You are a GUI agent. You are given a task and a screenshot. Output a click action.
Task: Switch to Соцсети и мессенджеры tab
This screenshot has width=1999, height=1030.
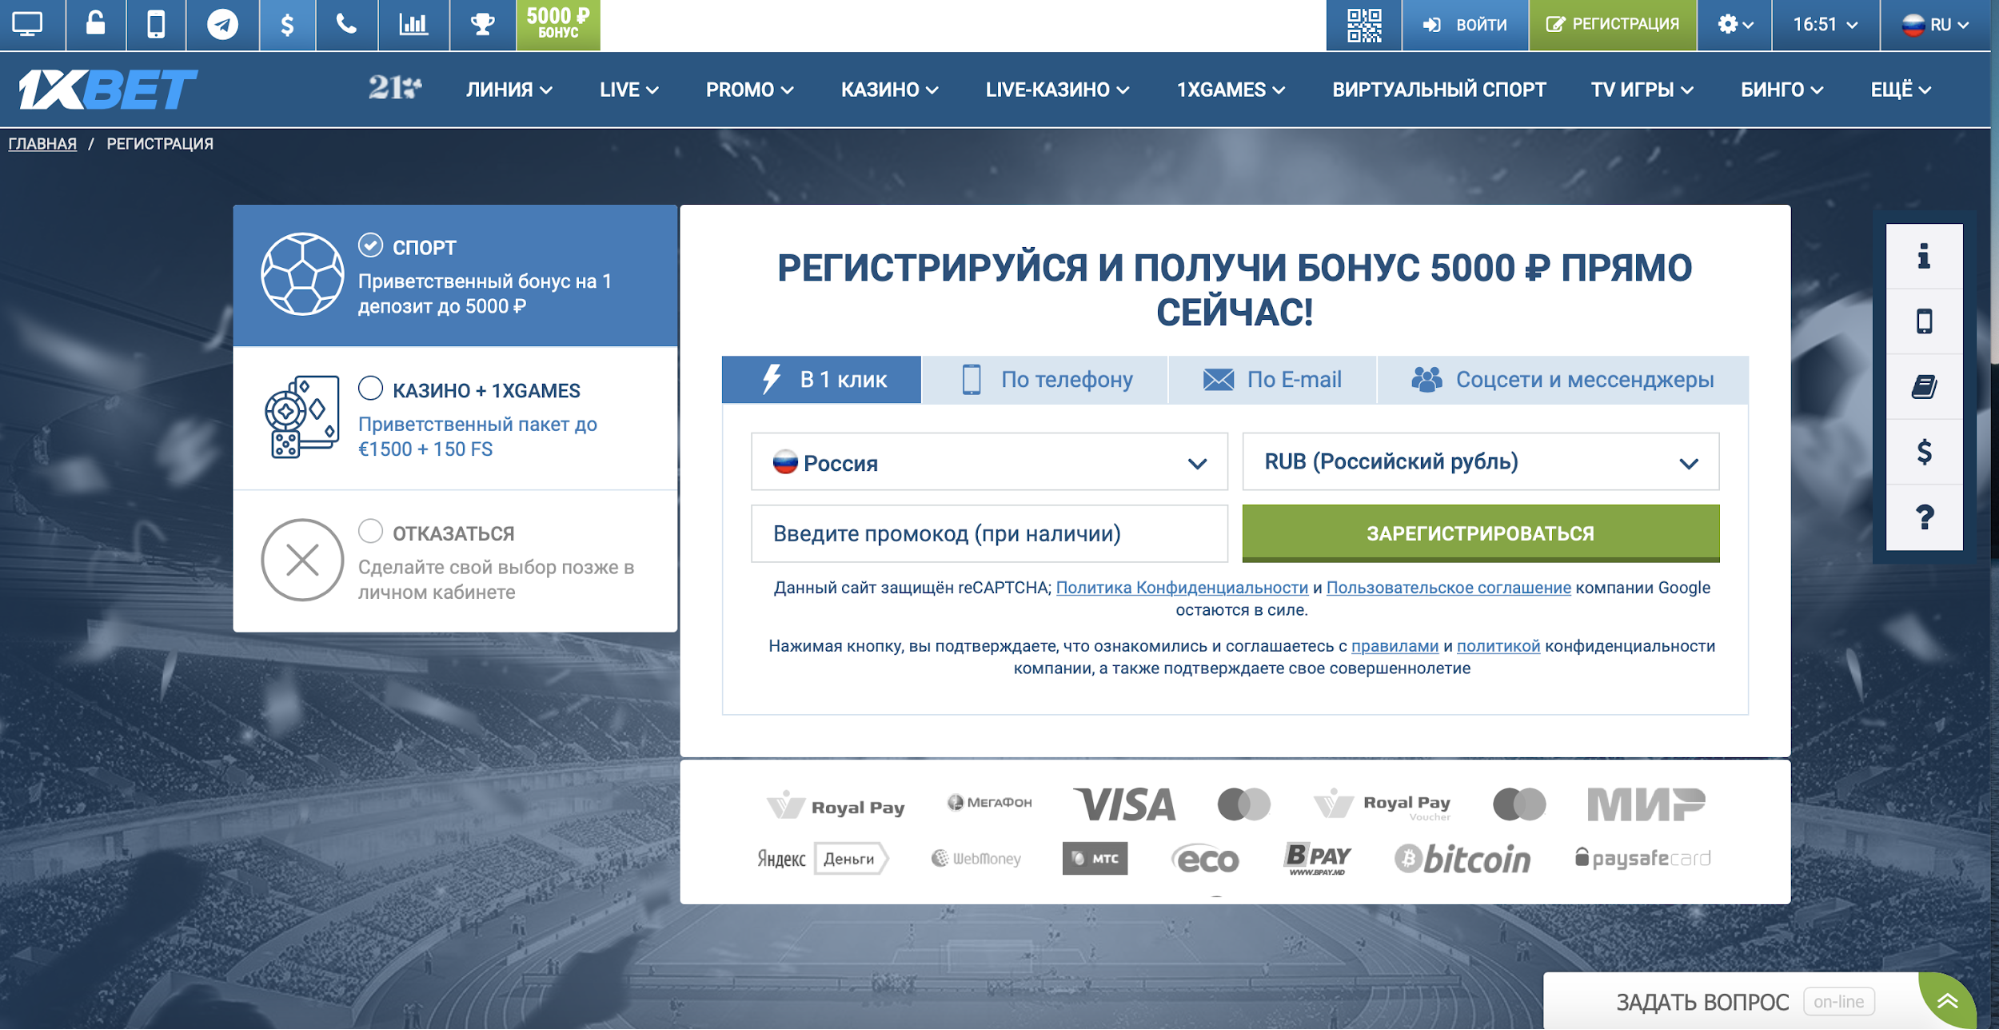(1563, 380)
